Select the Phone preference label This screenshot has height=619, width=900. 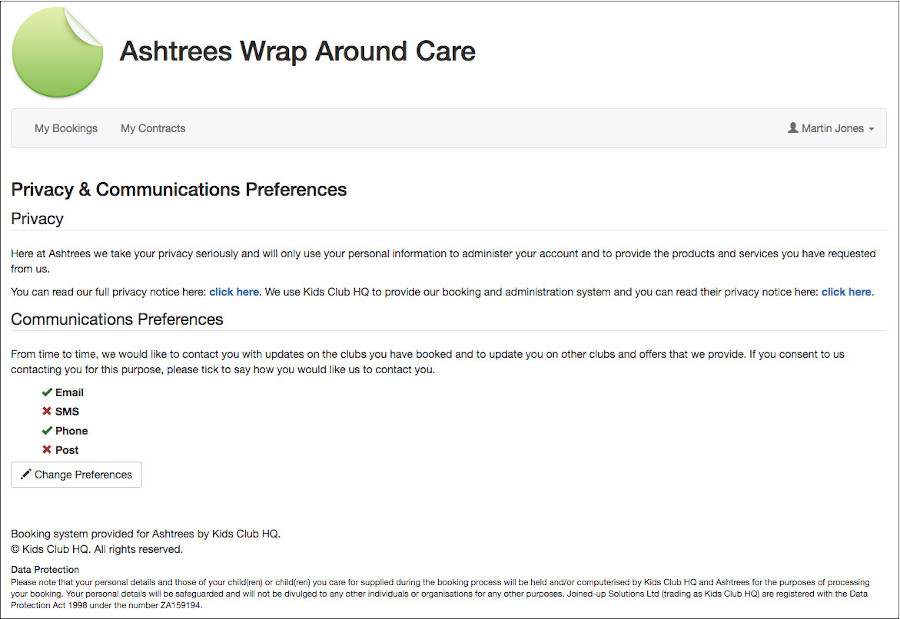coord(72,431)
